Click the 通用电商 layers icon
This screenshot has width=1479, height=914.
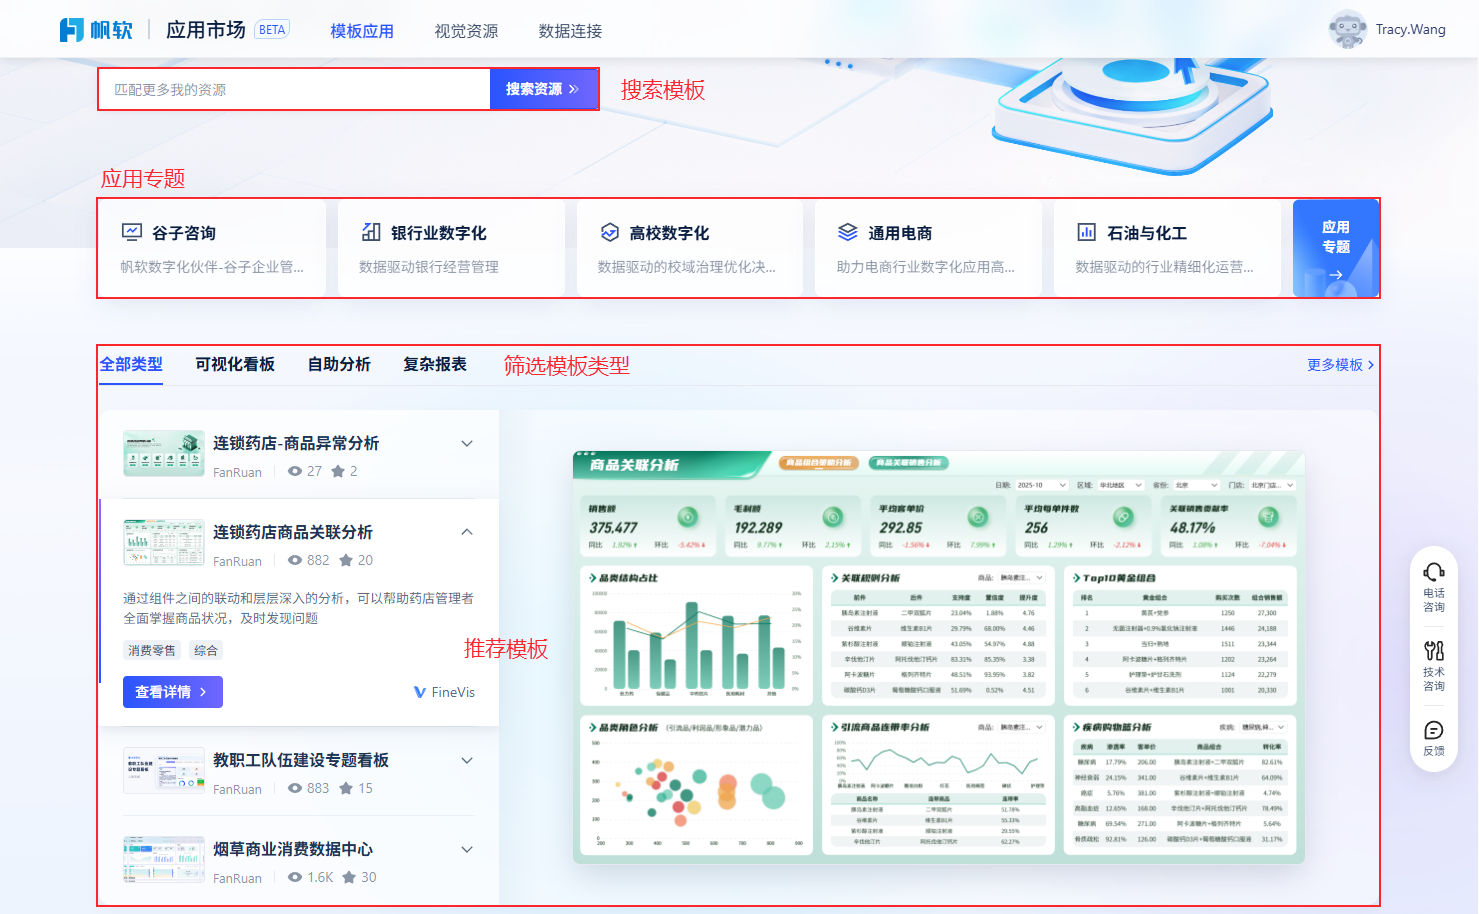click(848, 232)
